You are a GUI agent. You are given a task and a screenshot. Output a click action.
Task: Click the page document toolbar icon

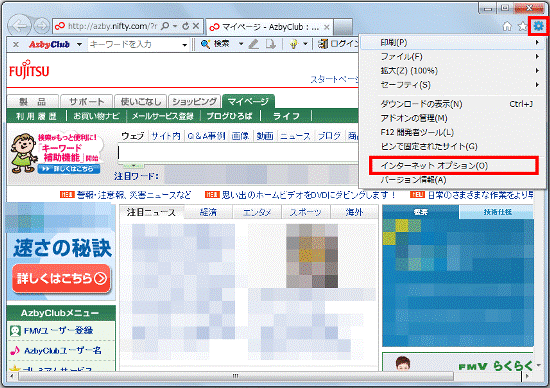(270, 44)
